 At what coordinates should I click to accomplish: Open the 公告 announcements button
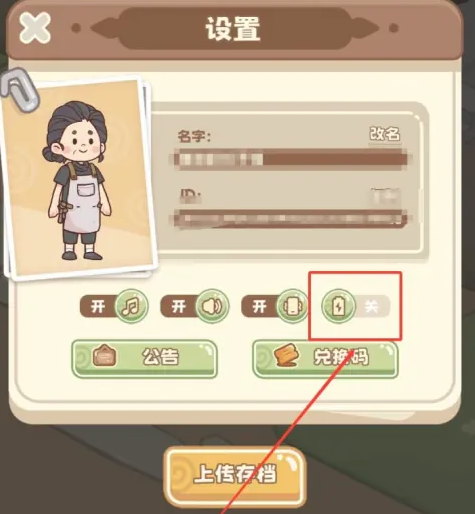[x=145, y=358]
